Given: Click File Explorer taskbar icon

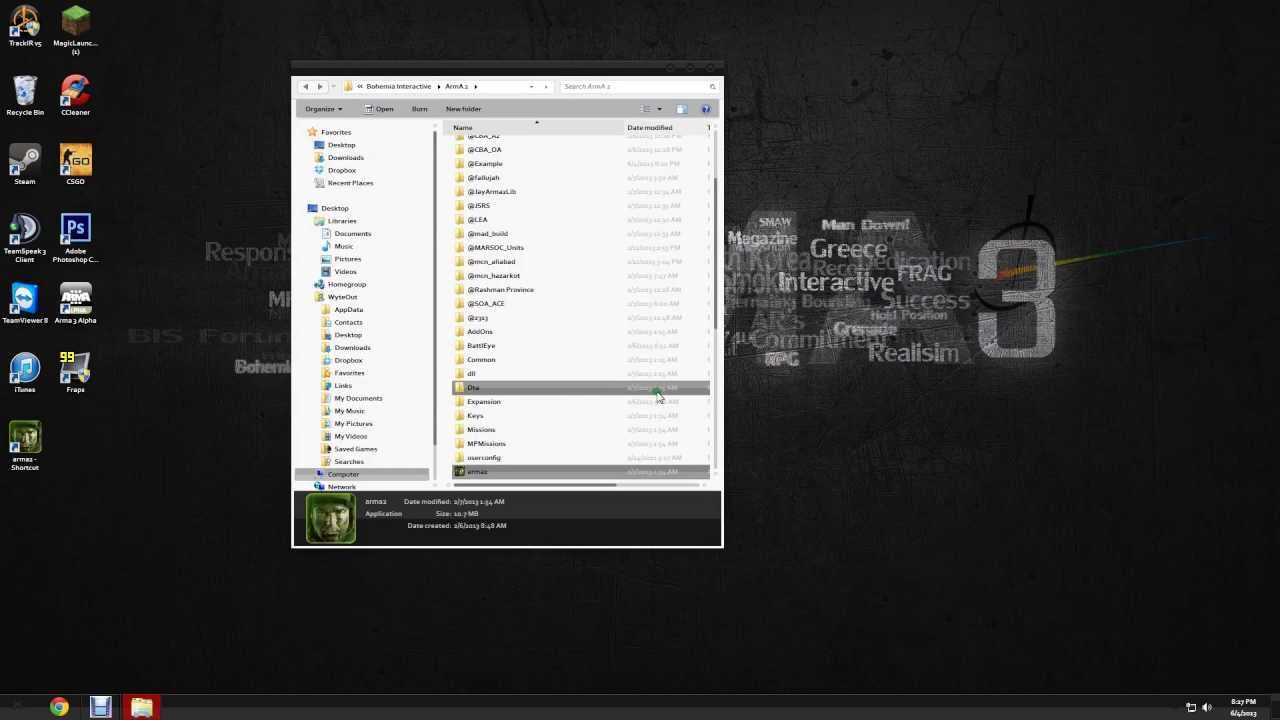Looking at the screenshot, I should click(141, 708).
